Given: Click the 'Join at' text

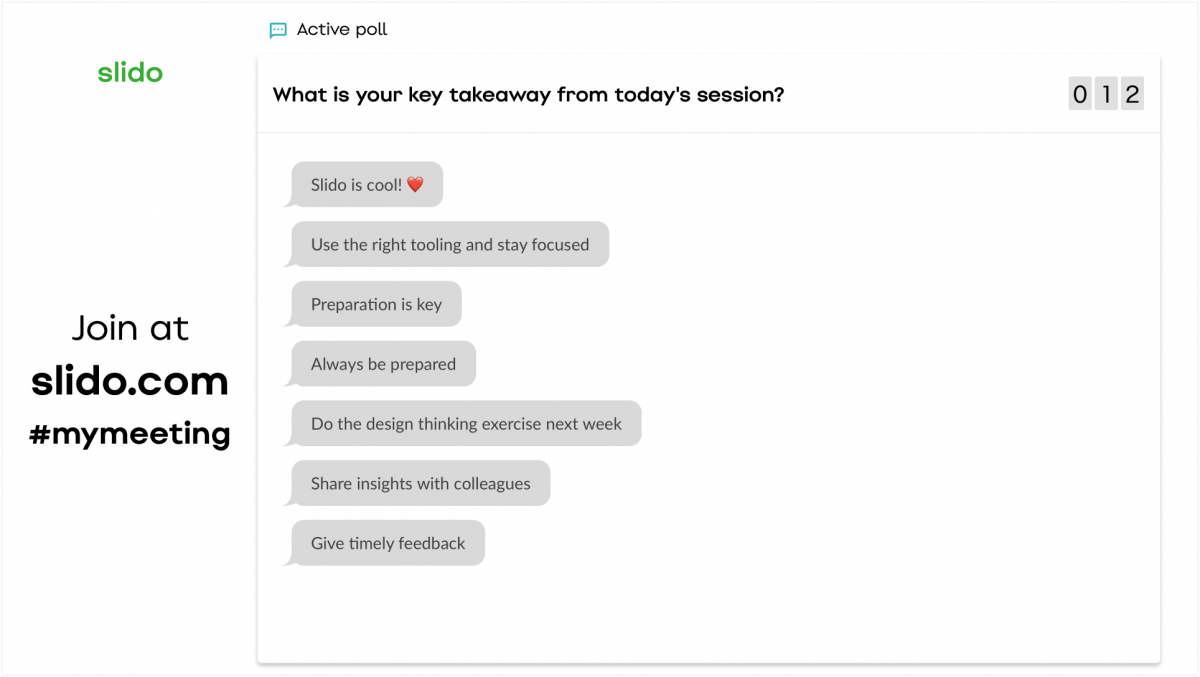Looking at the screenshot, I should click(130, 328).
